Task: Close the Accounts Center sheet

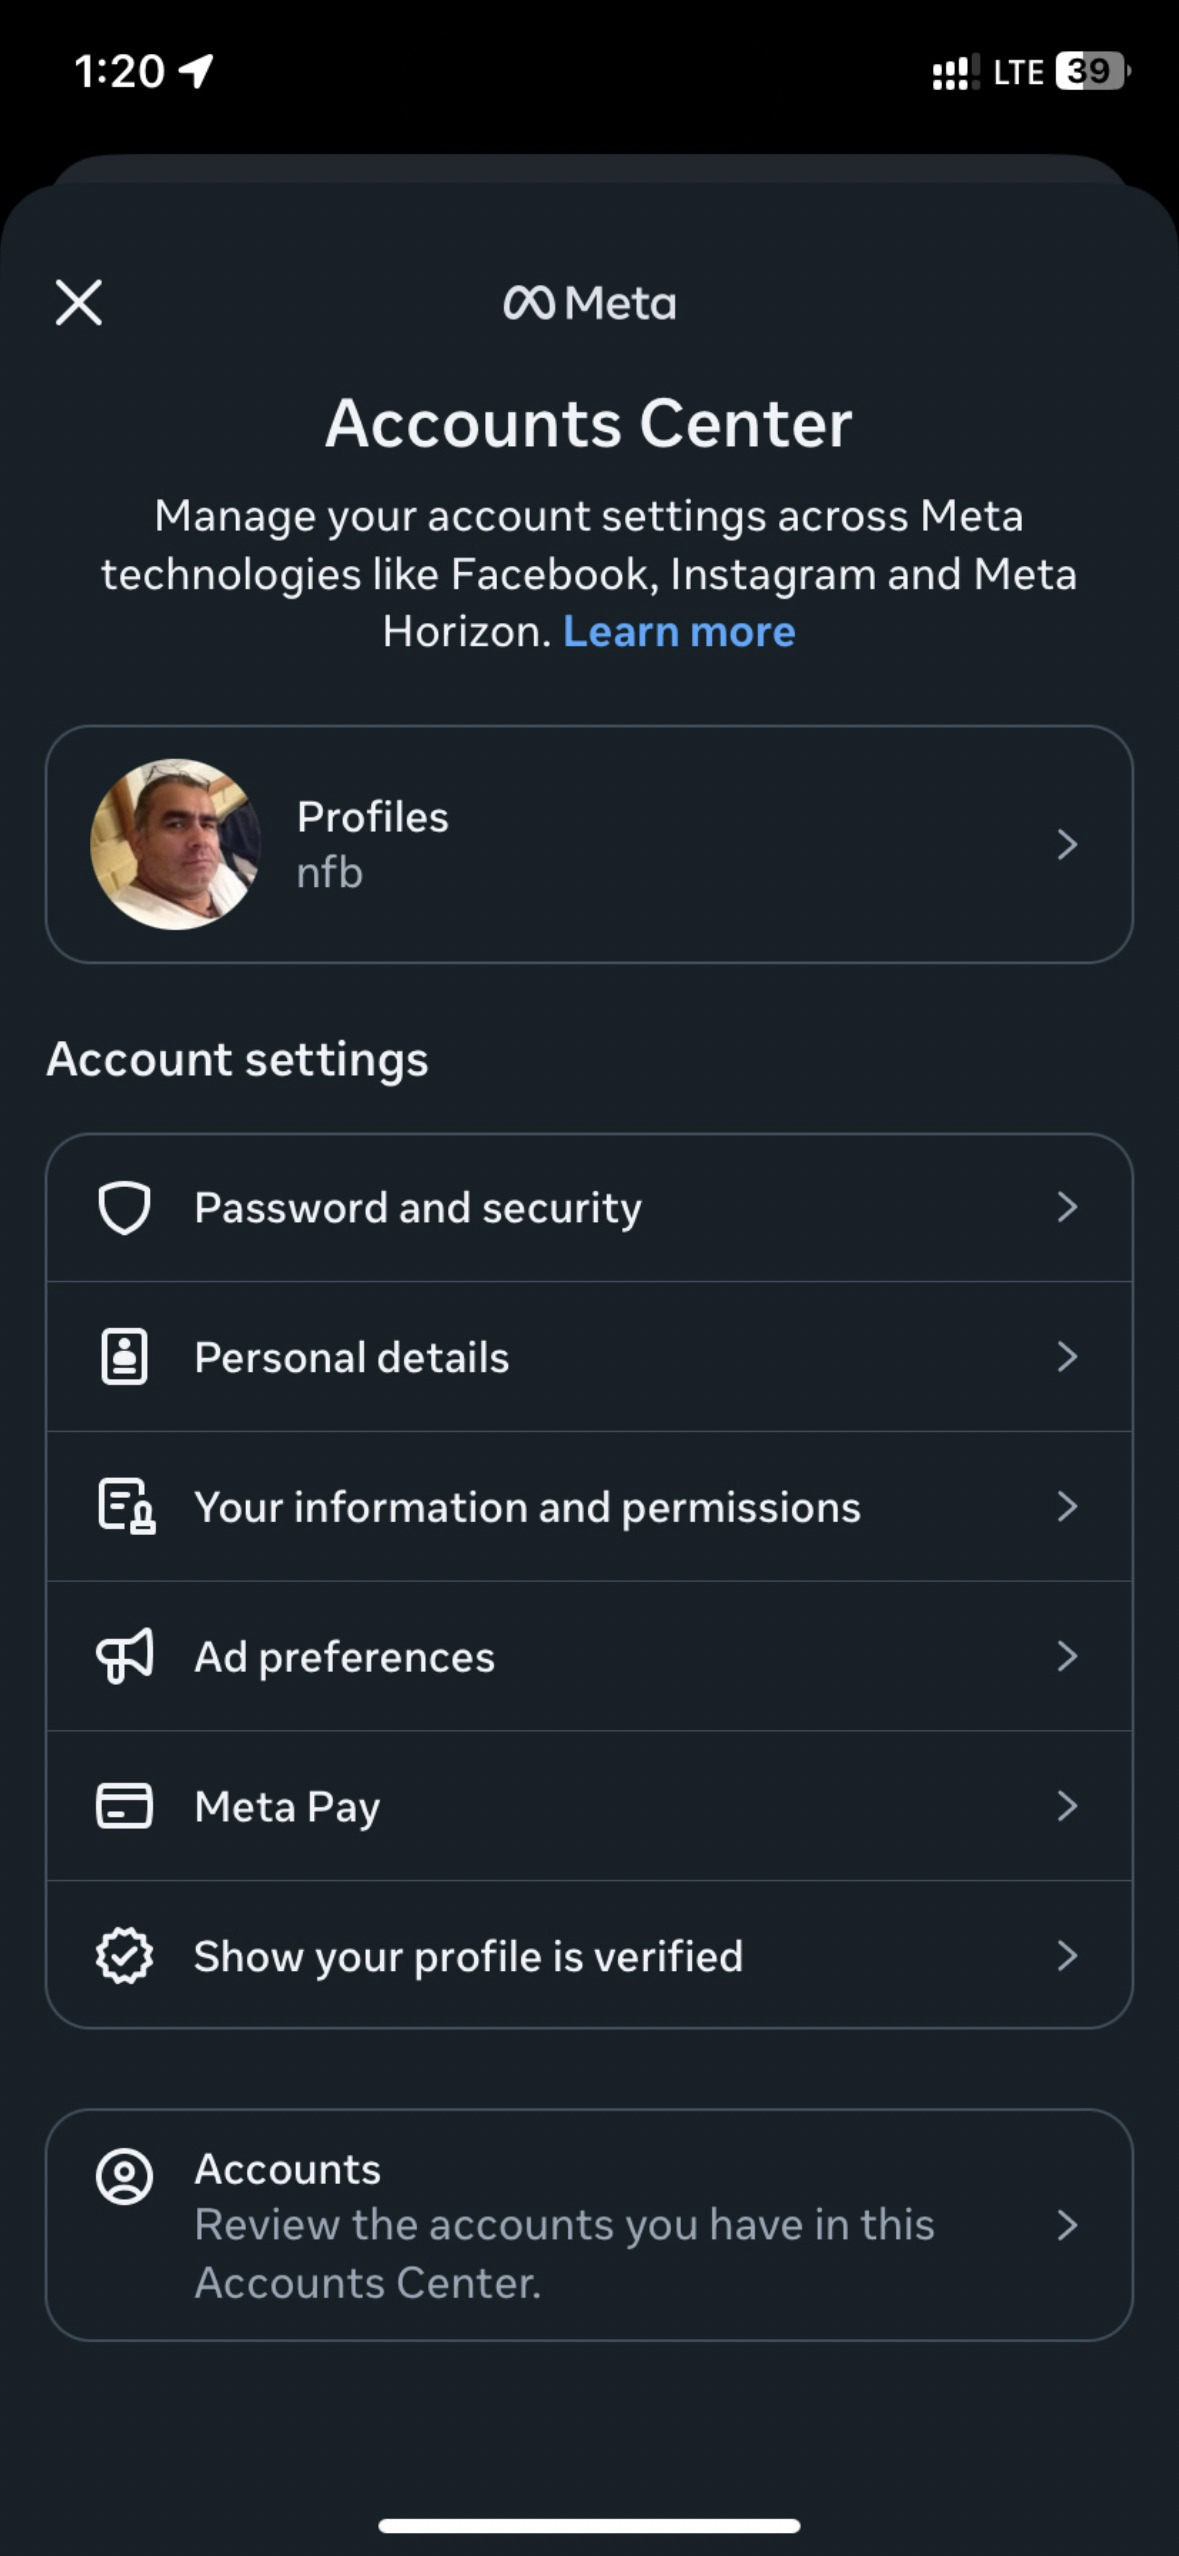Action: click(79, 302)
